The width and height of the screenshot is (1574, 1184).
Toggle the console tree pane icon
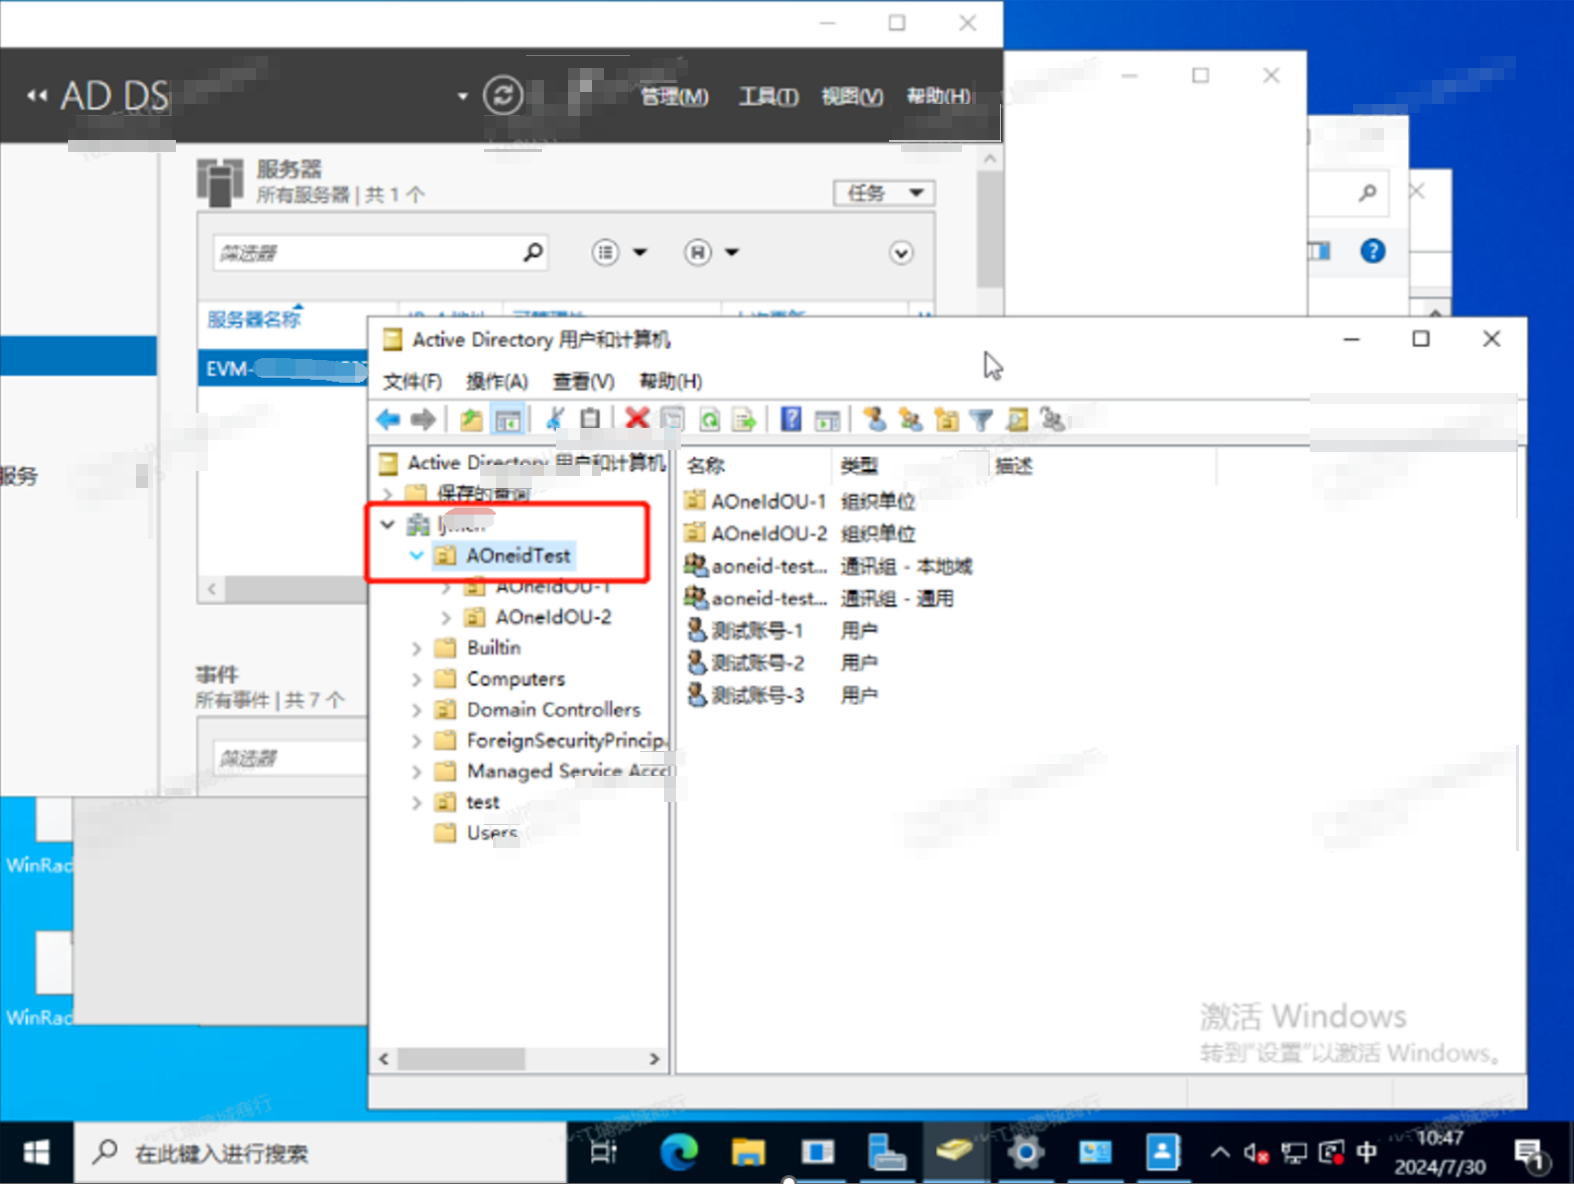click(508, 420)
